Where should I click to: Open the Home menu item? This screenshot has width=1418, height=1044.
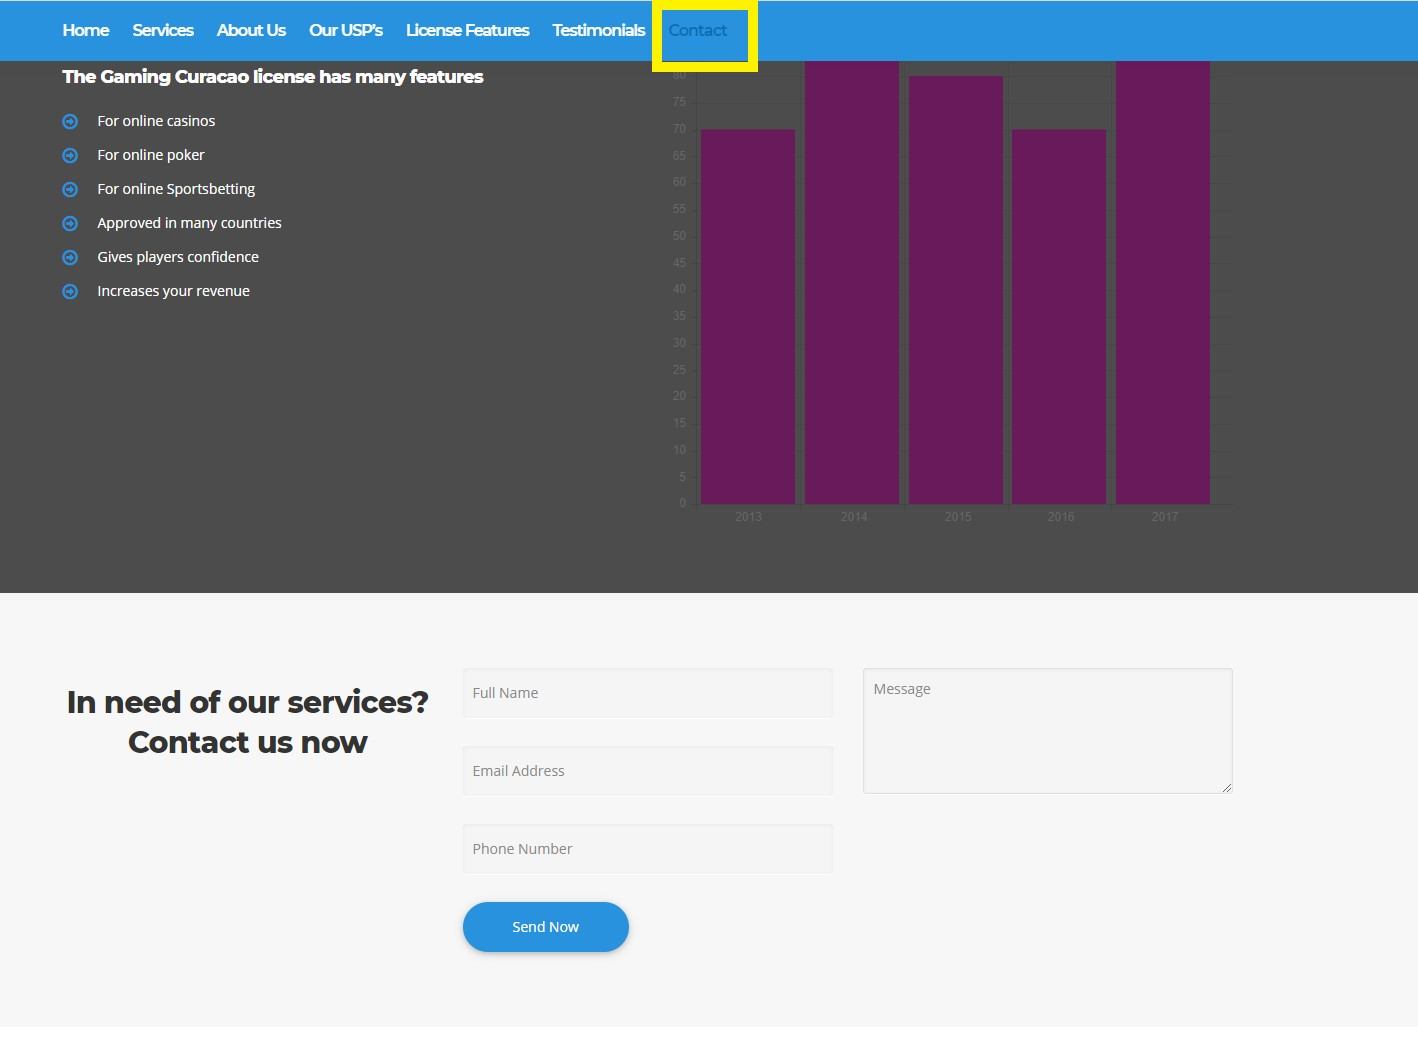[x=86, y=31]
